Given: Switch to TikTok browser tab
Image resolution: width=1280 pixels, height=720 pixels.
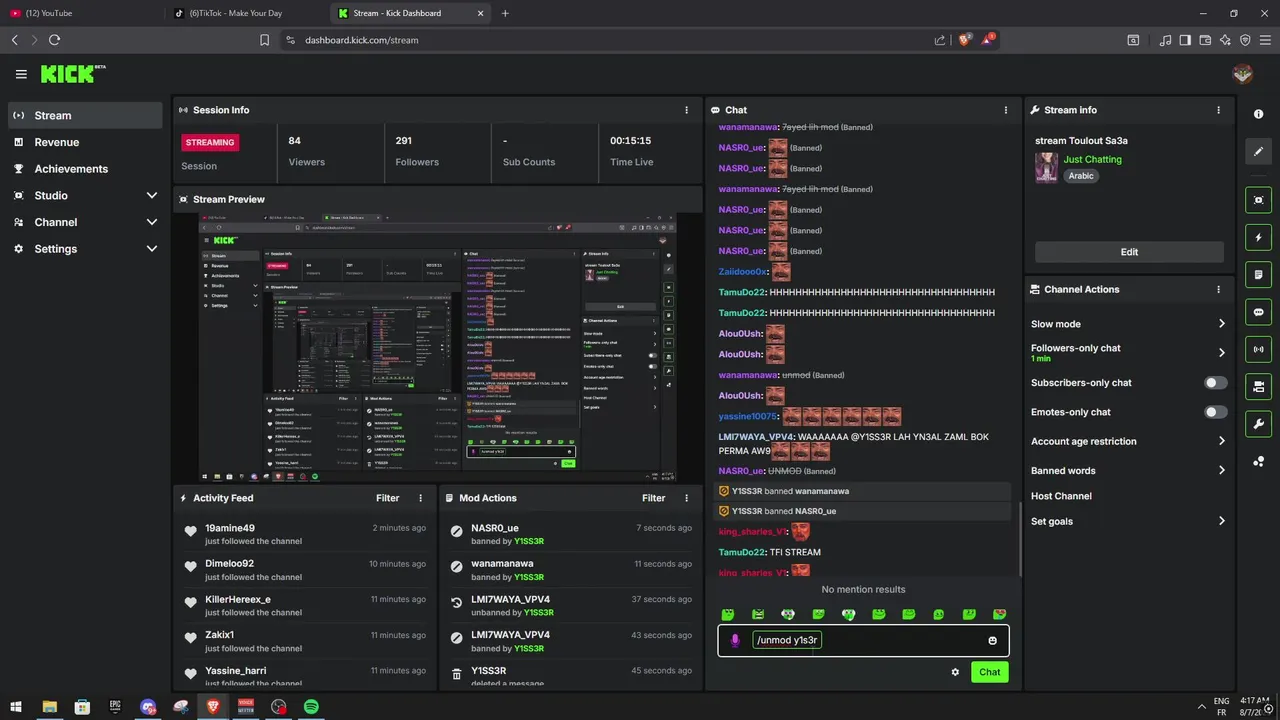Looking at the screenshot, I should 248,13.
